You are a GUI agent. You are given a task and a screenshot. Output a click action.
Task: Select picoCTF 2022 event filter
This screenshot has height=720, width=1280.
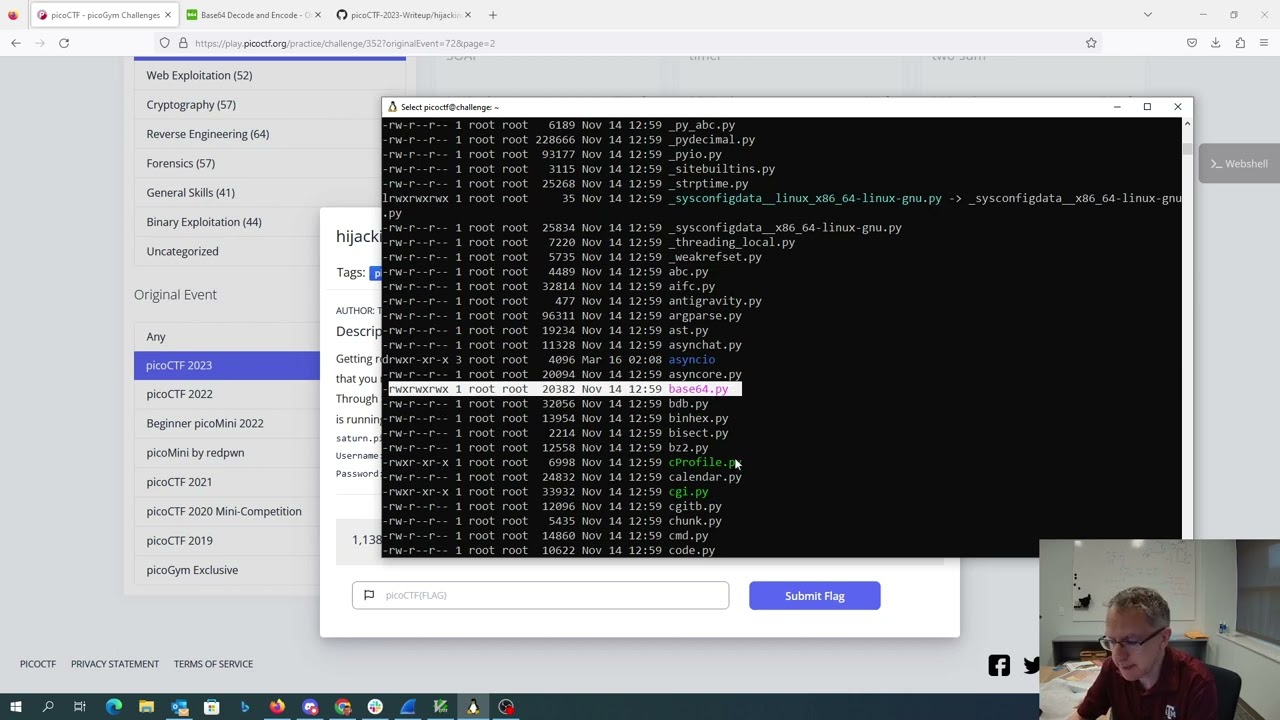[179, 394]
